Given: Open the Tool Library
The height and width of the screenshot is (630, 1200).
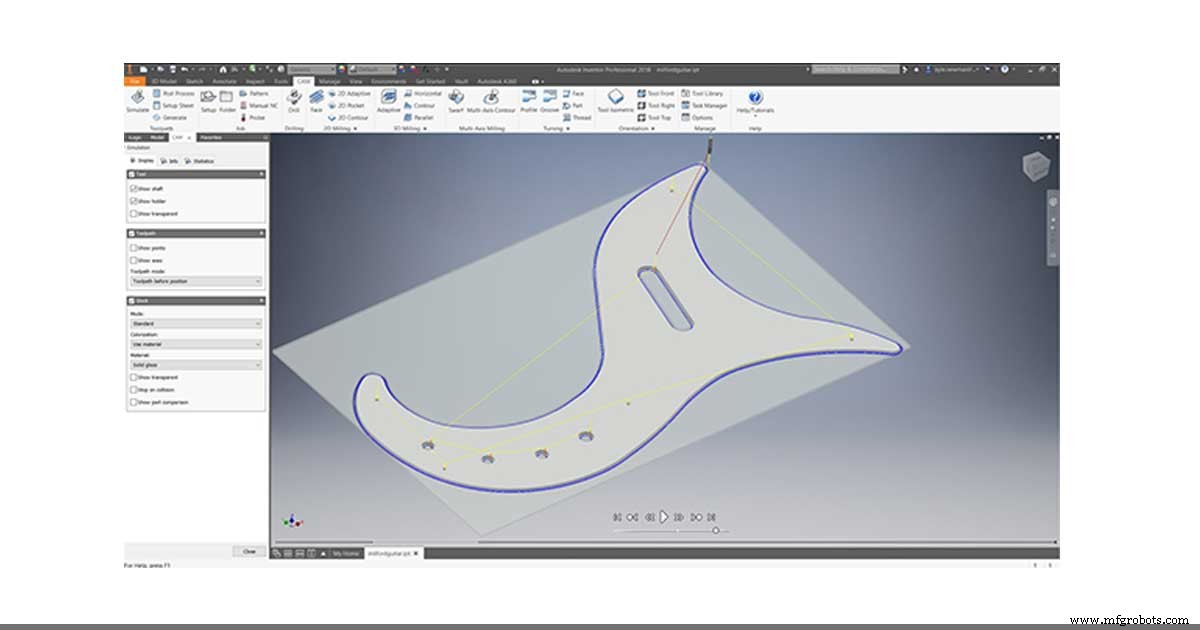Looking at the screenshot, I should pyautogui.click(x=703, y=91).
